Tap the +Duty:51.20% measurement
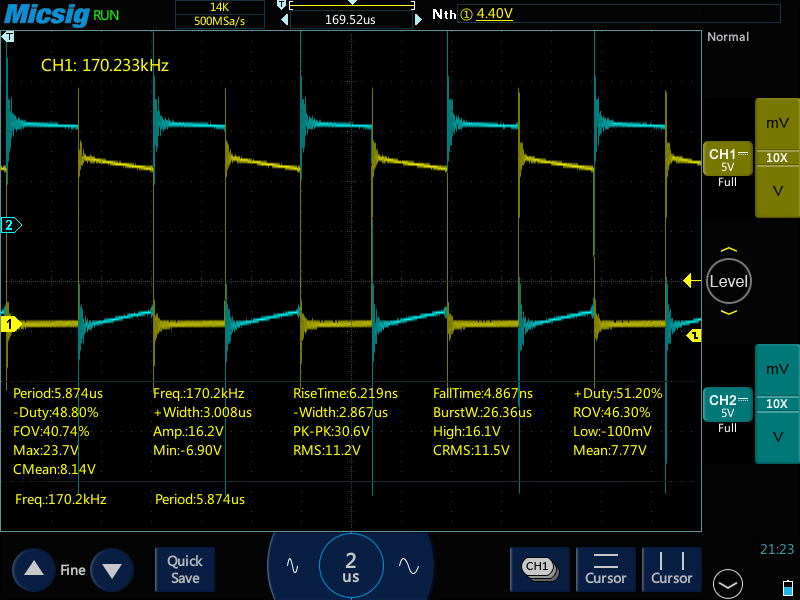Screen dimensions: 800x600 point(617,393)
